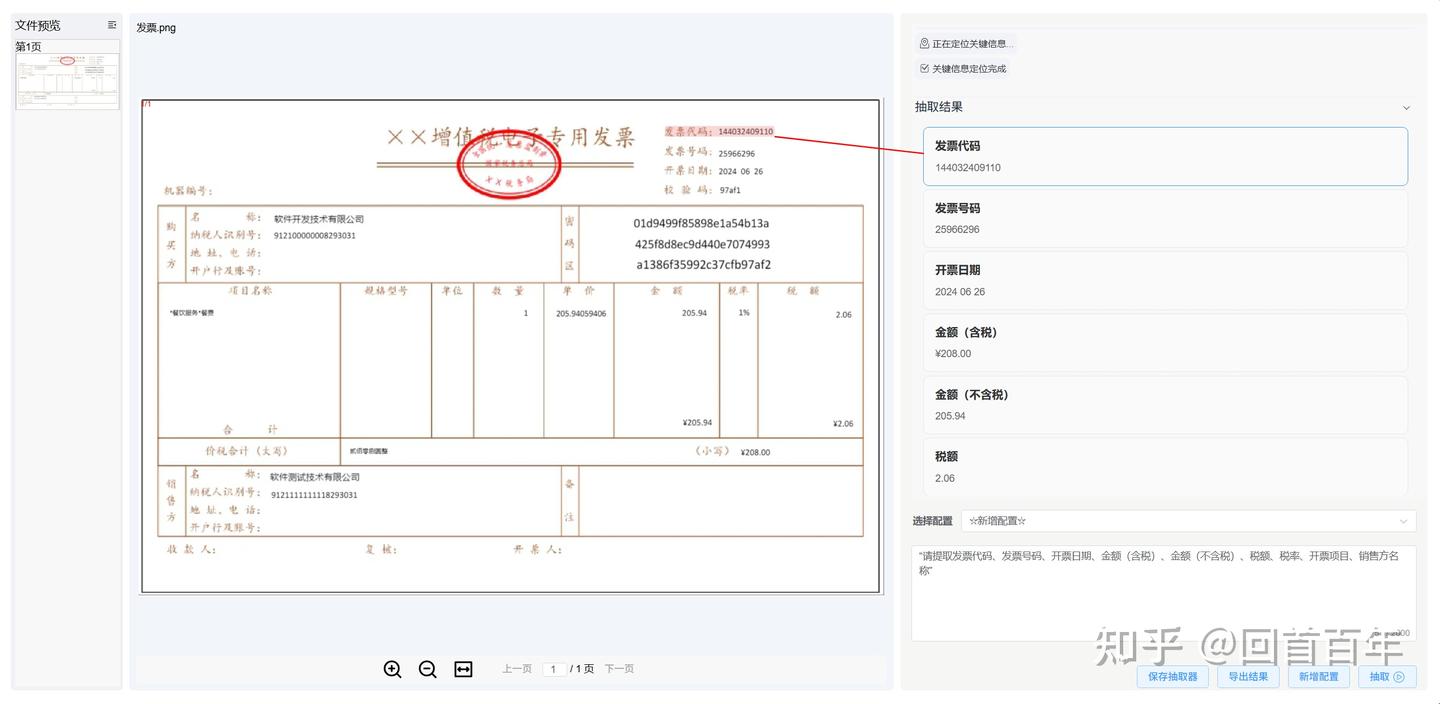Click the page number input field

pyautogui.click(x=553, y=668)
